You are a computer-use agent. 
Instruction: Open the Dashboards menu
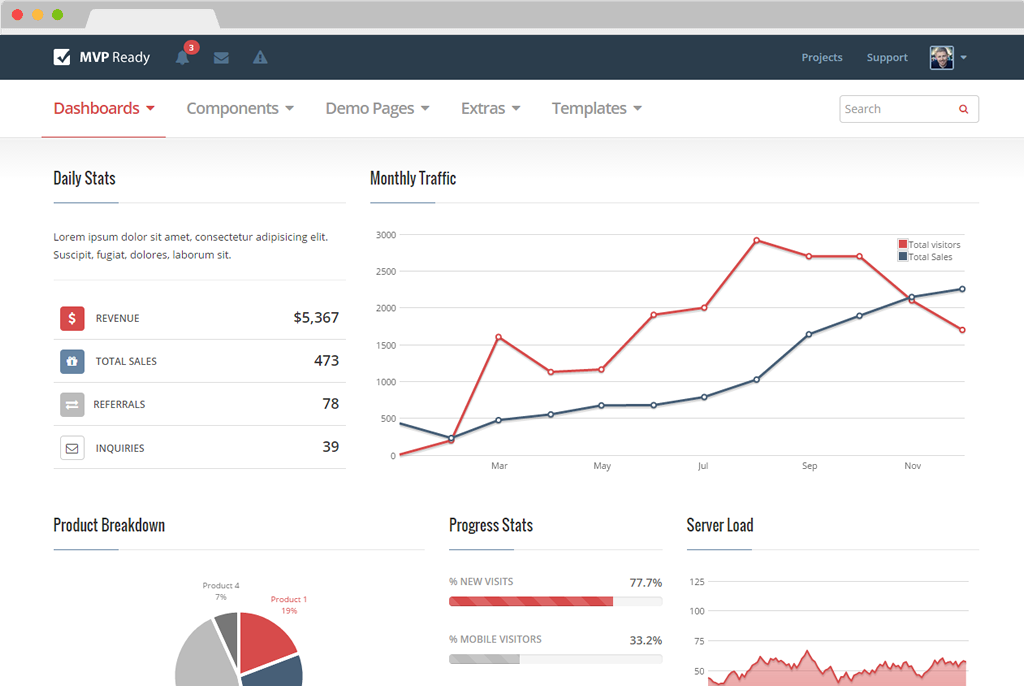tap(104, 108)
